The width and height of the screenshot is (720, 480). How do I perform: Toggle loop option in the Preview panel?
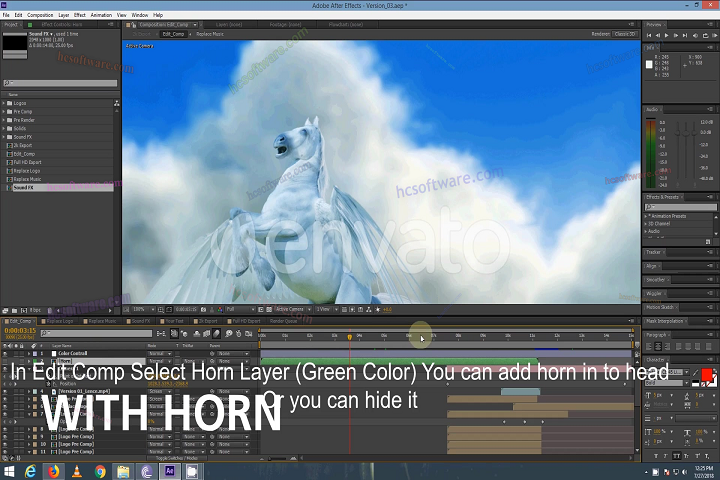tap(705, 35)
